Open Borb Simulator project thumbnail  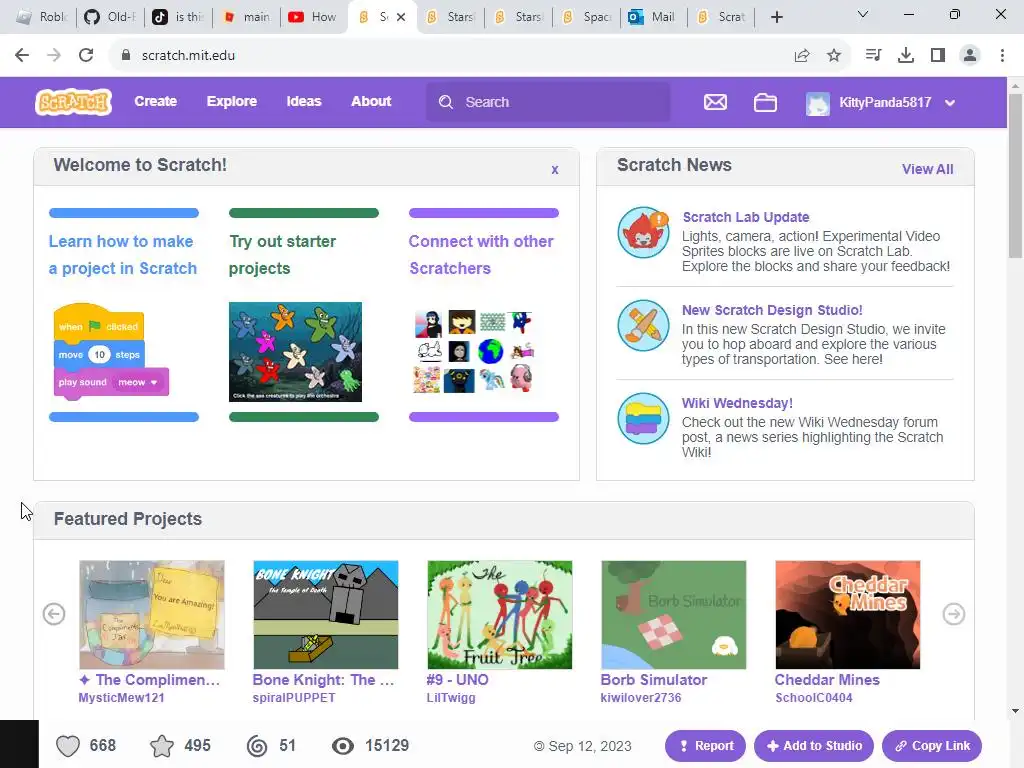click(673, 615)
